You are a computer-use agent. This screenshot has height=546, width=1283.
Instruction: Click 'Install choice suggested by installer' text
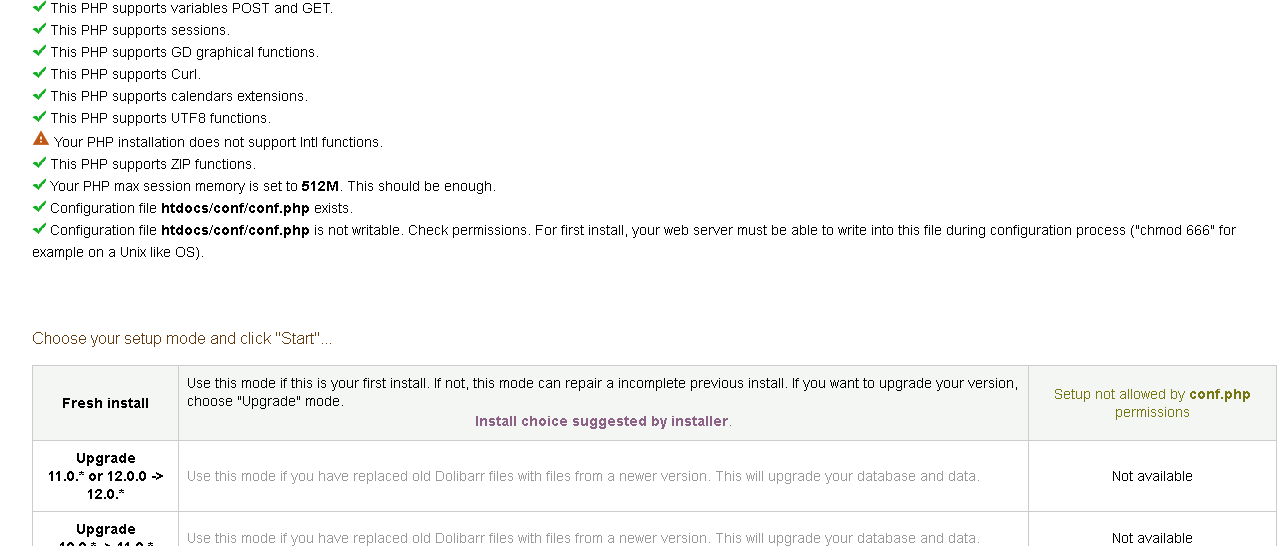pos(602,421)
